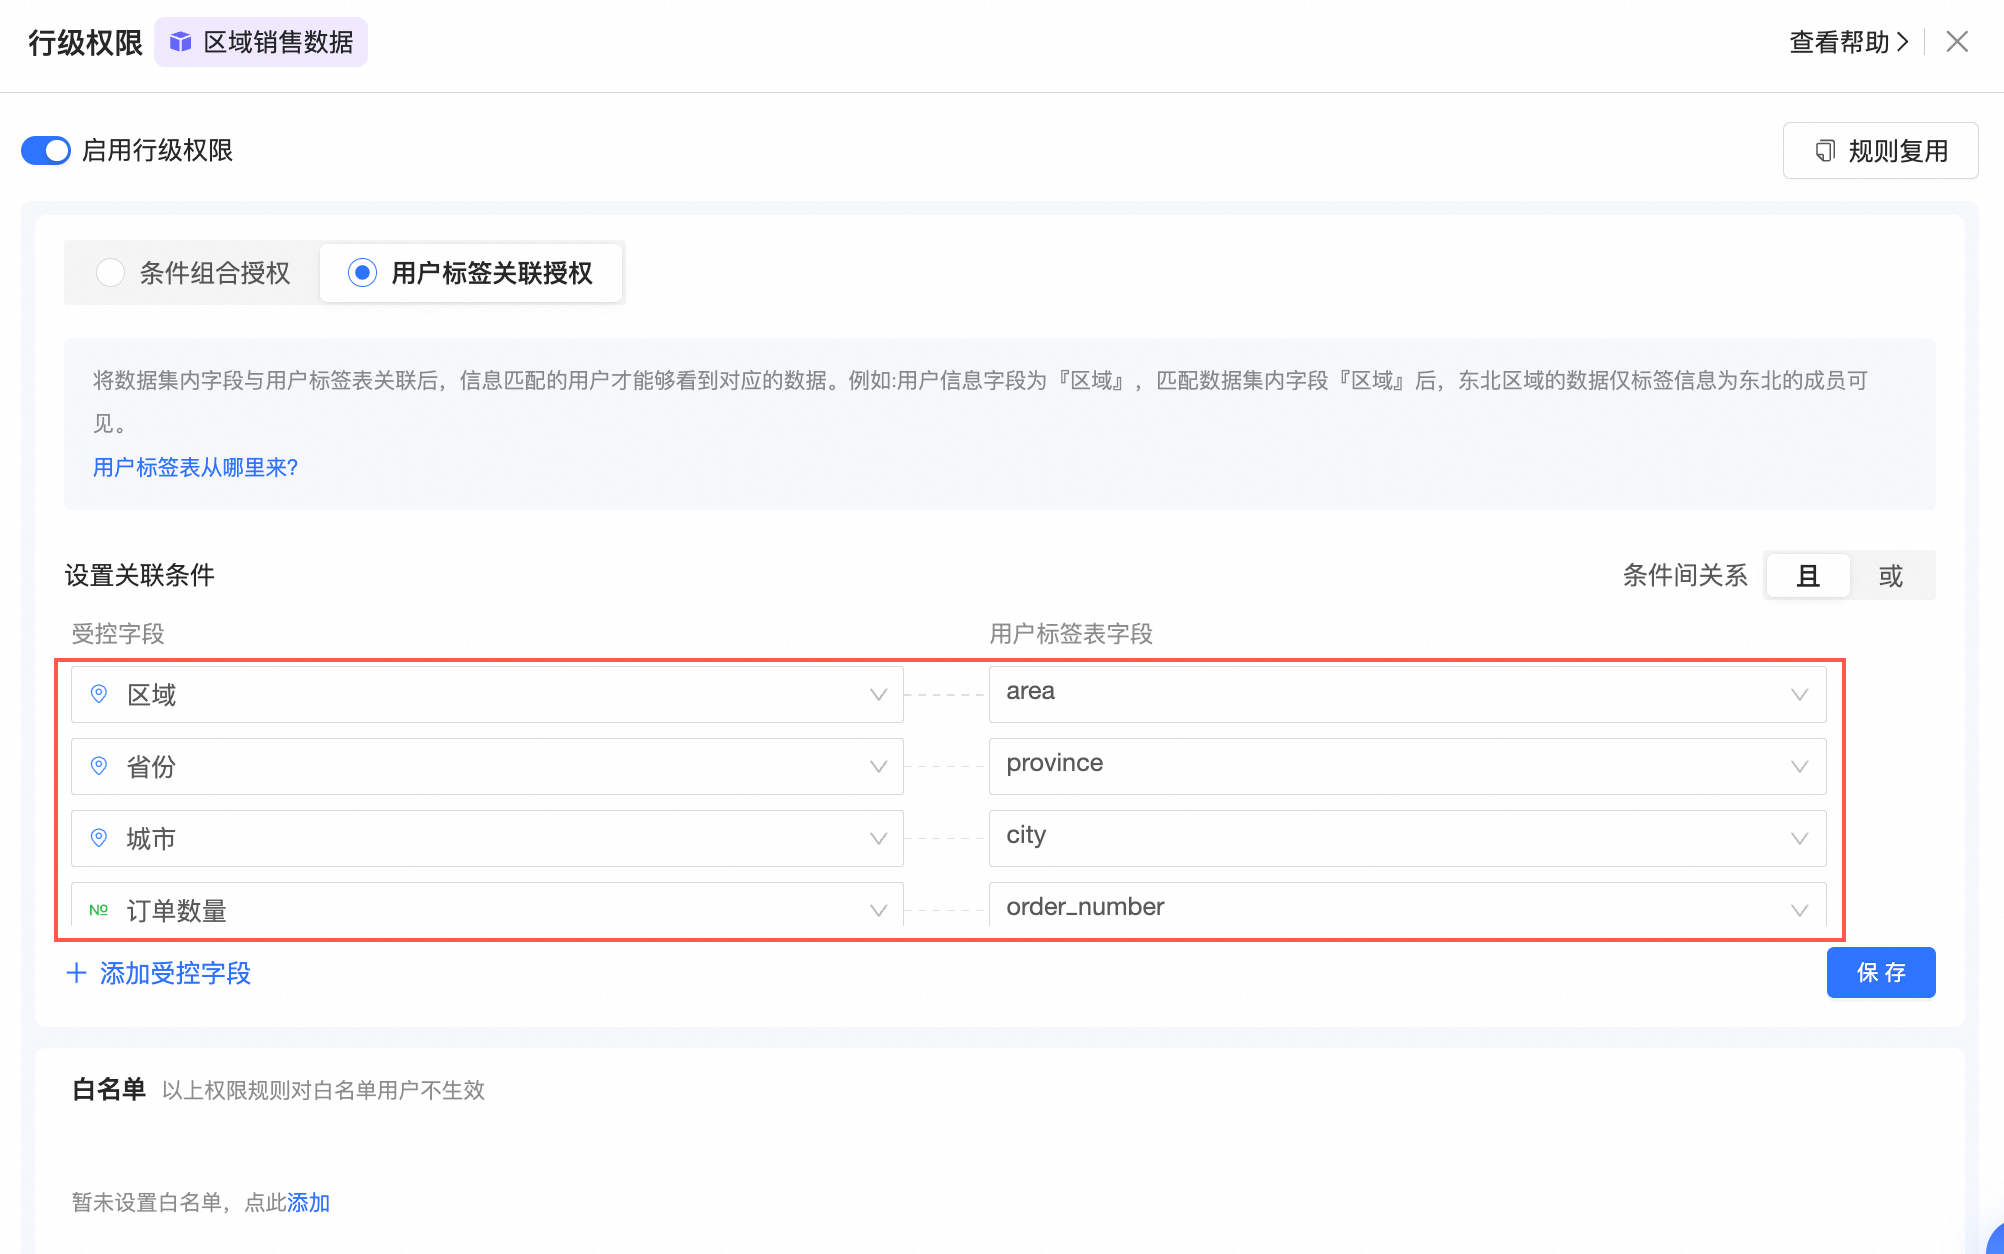2004x1254 pixels.
Task: Select the 用户标签关联授权 radio option
Action: (362, 272)
